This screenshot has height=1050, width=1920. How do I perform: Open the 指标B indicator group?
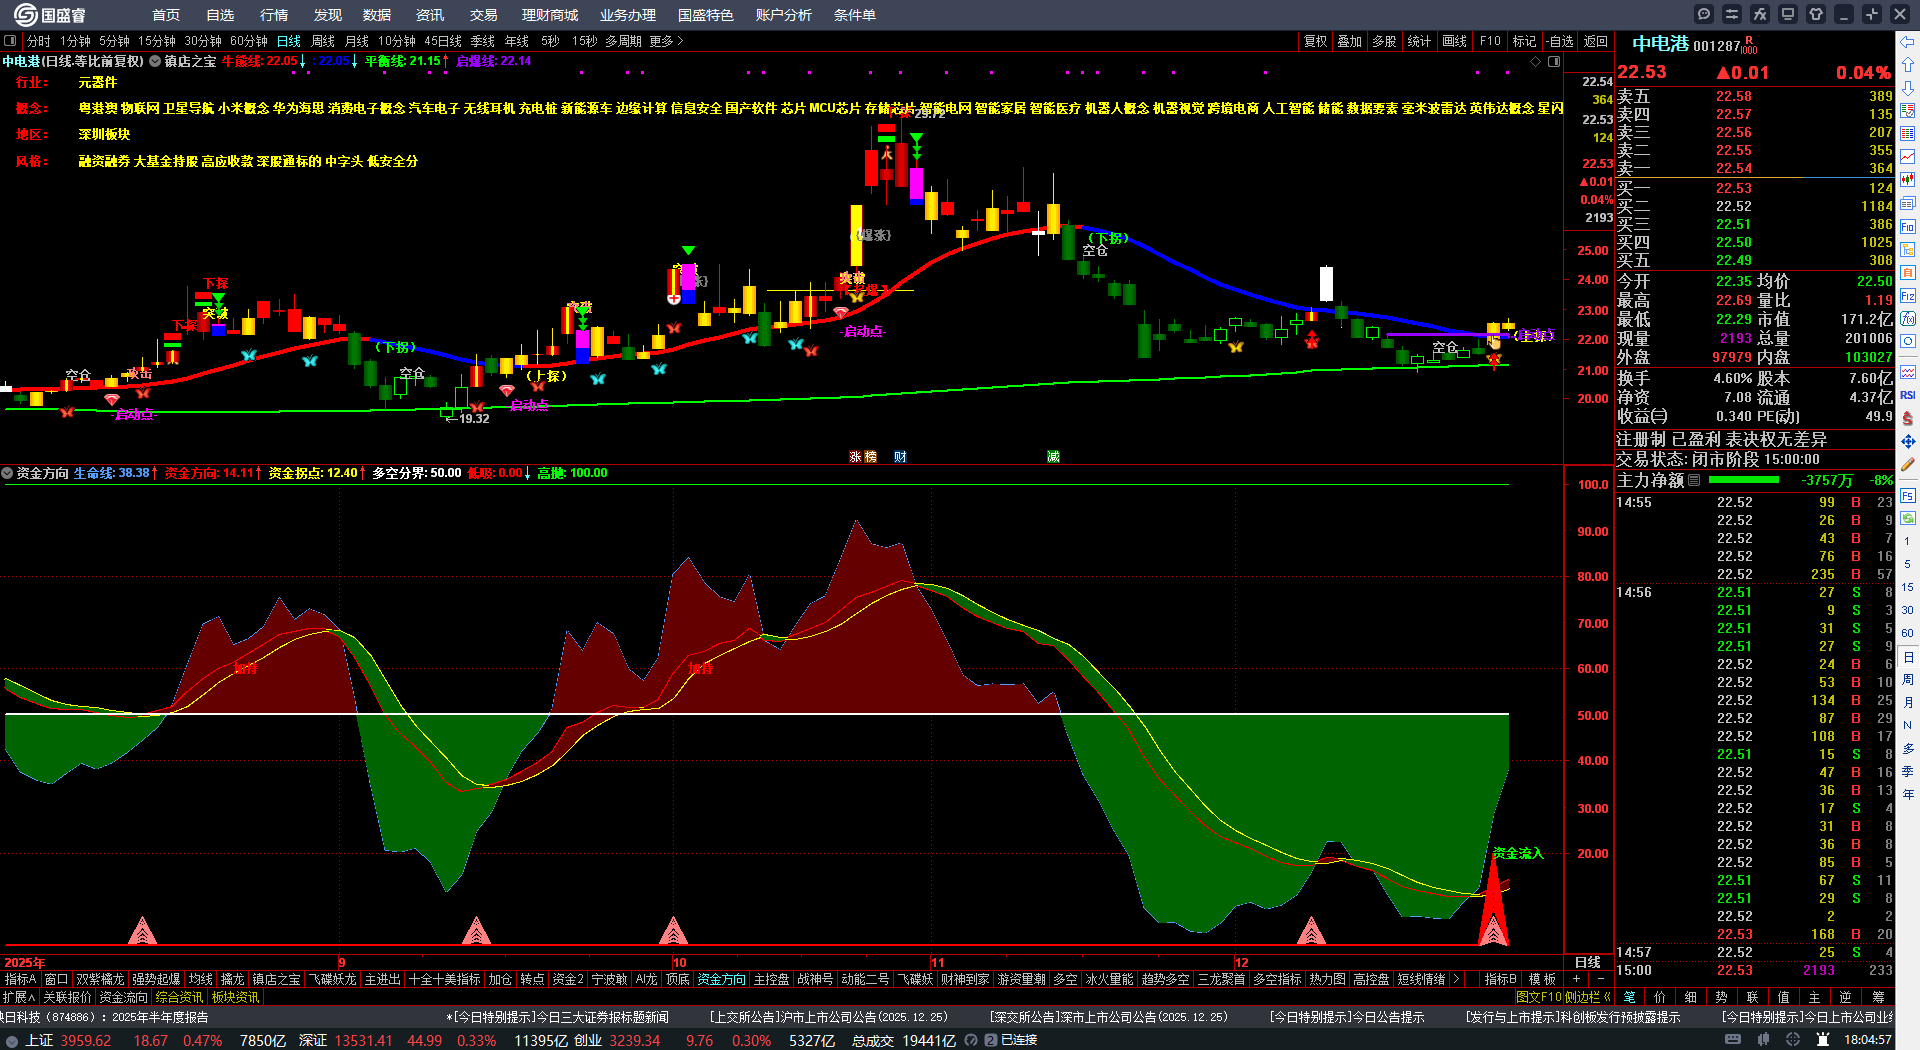1500,979
